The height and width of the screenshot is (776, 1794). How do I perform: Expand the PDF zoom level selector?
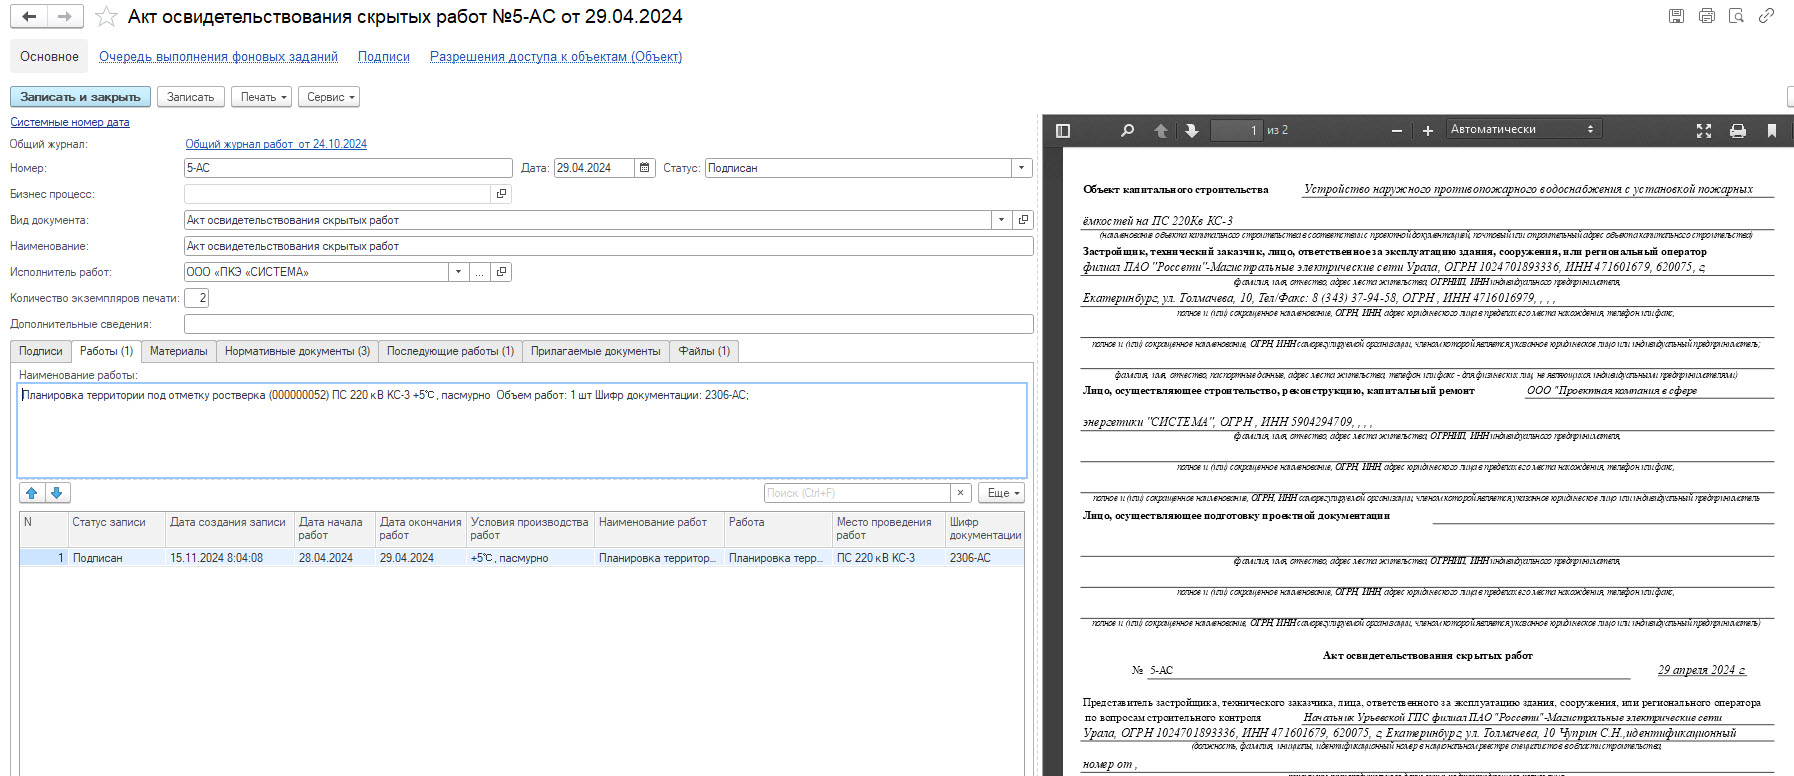[1523, 129]
